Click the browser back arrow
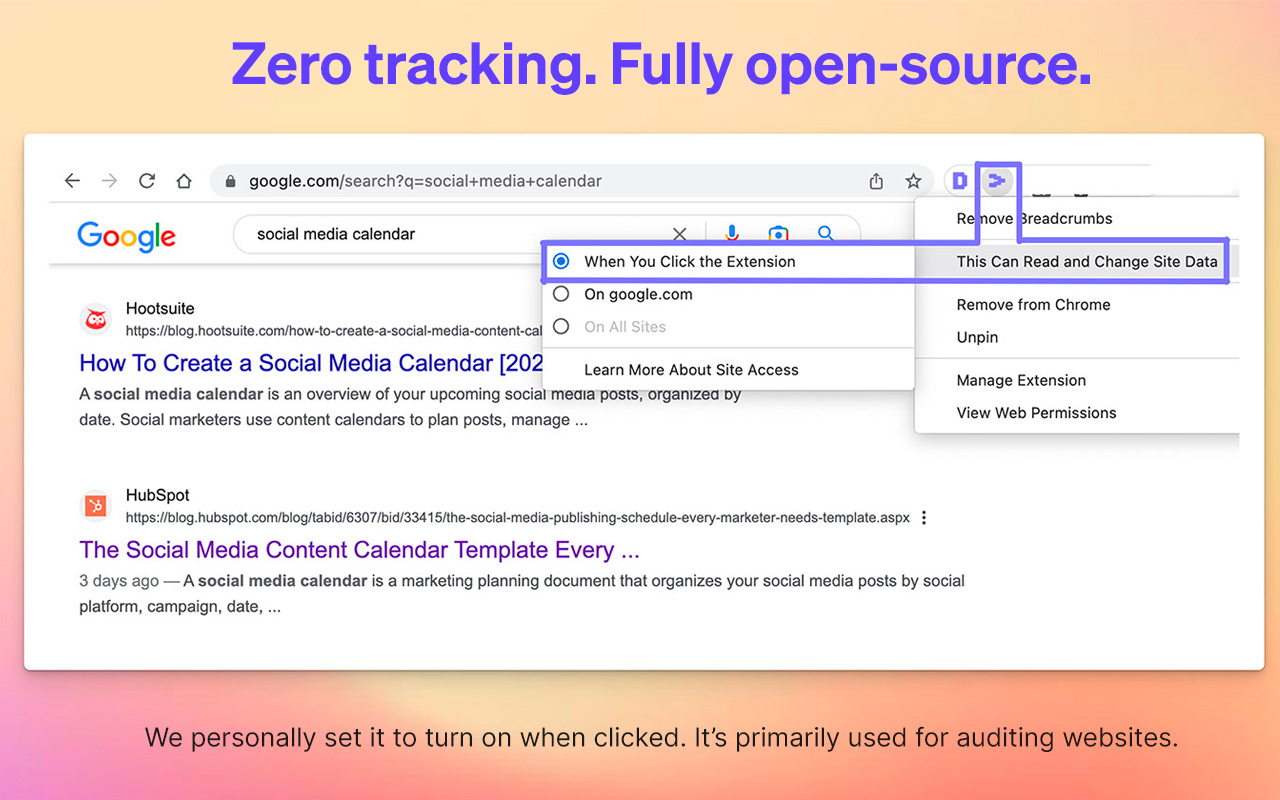 tap(72, 181)
